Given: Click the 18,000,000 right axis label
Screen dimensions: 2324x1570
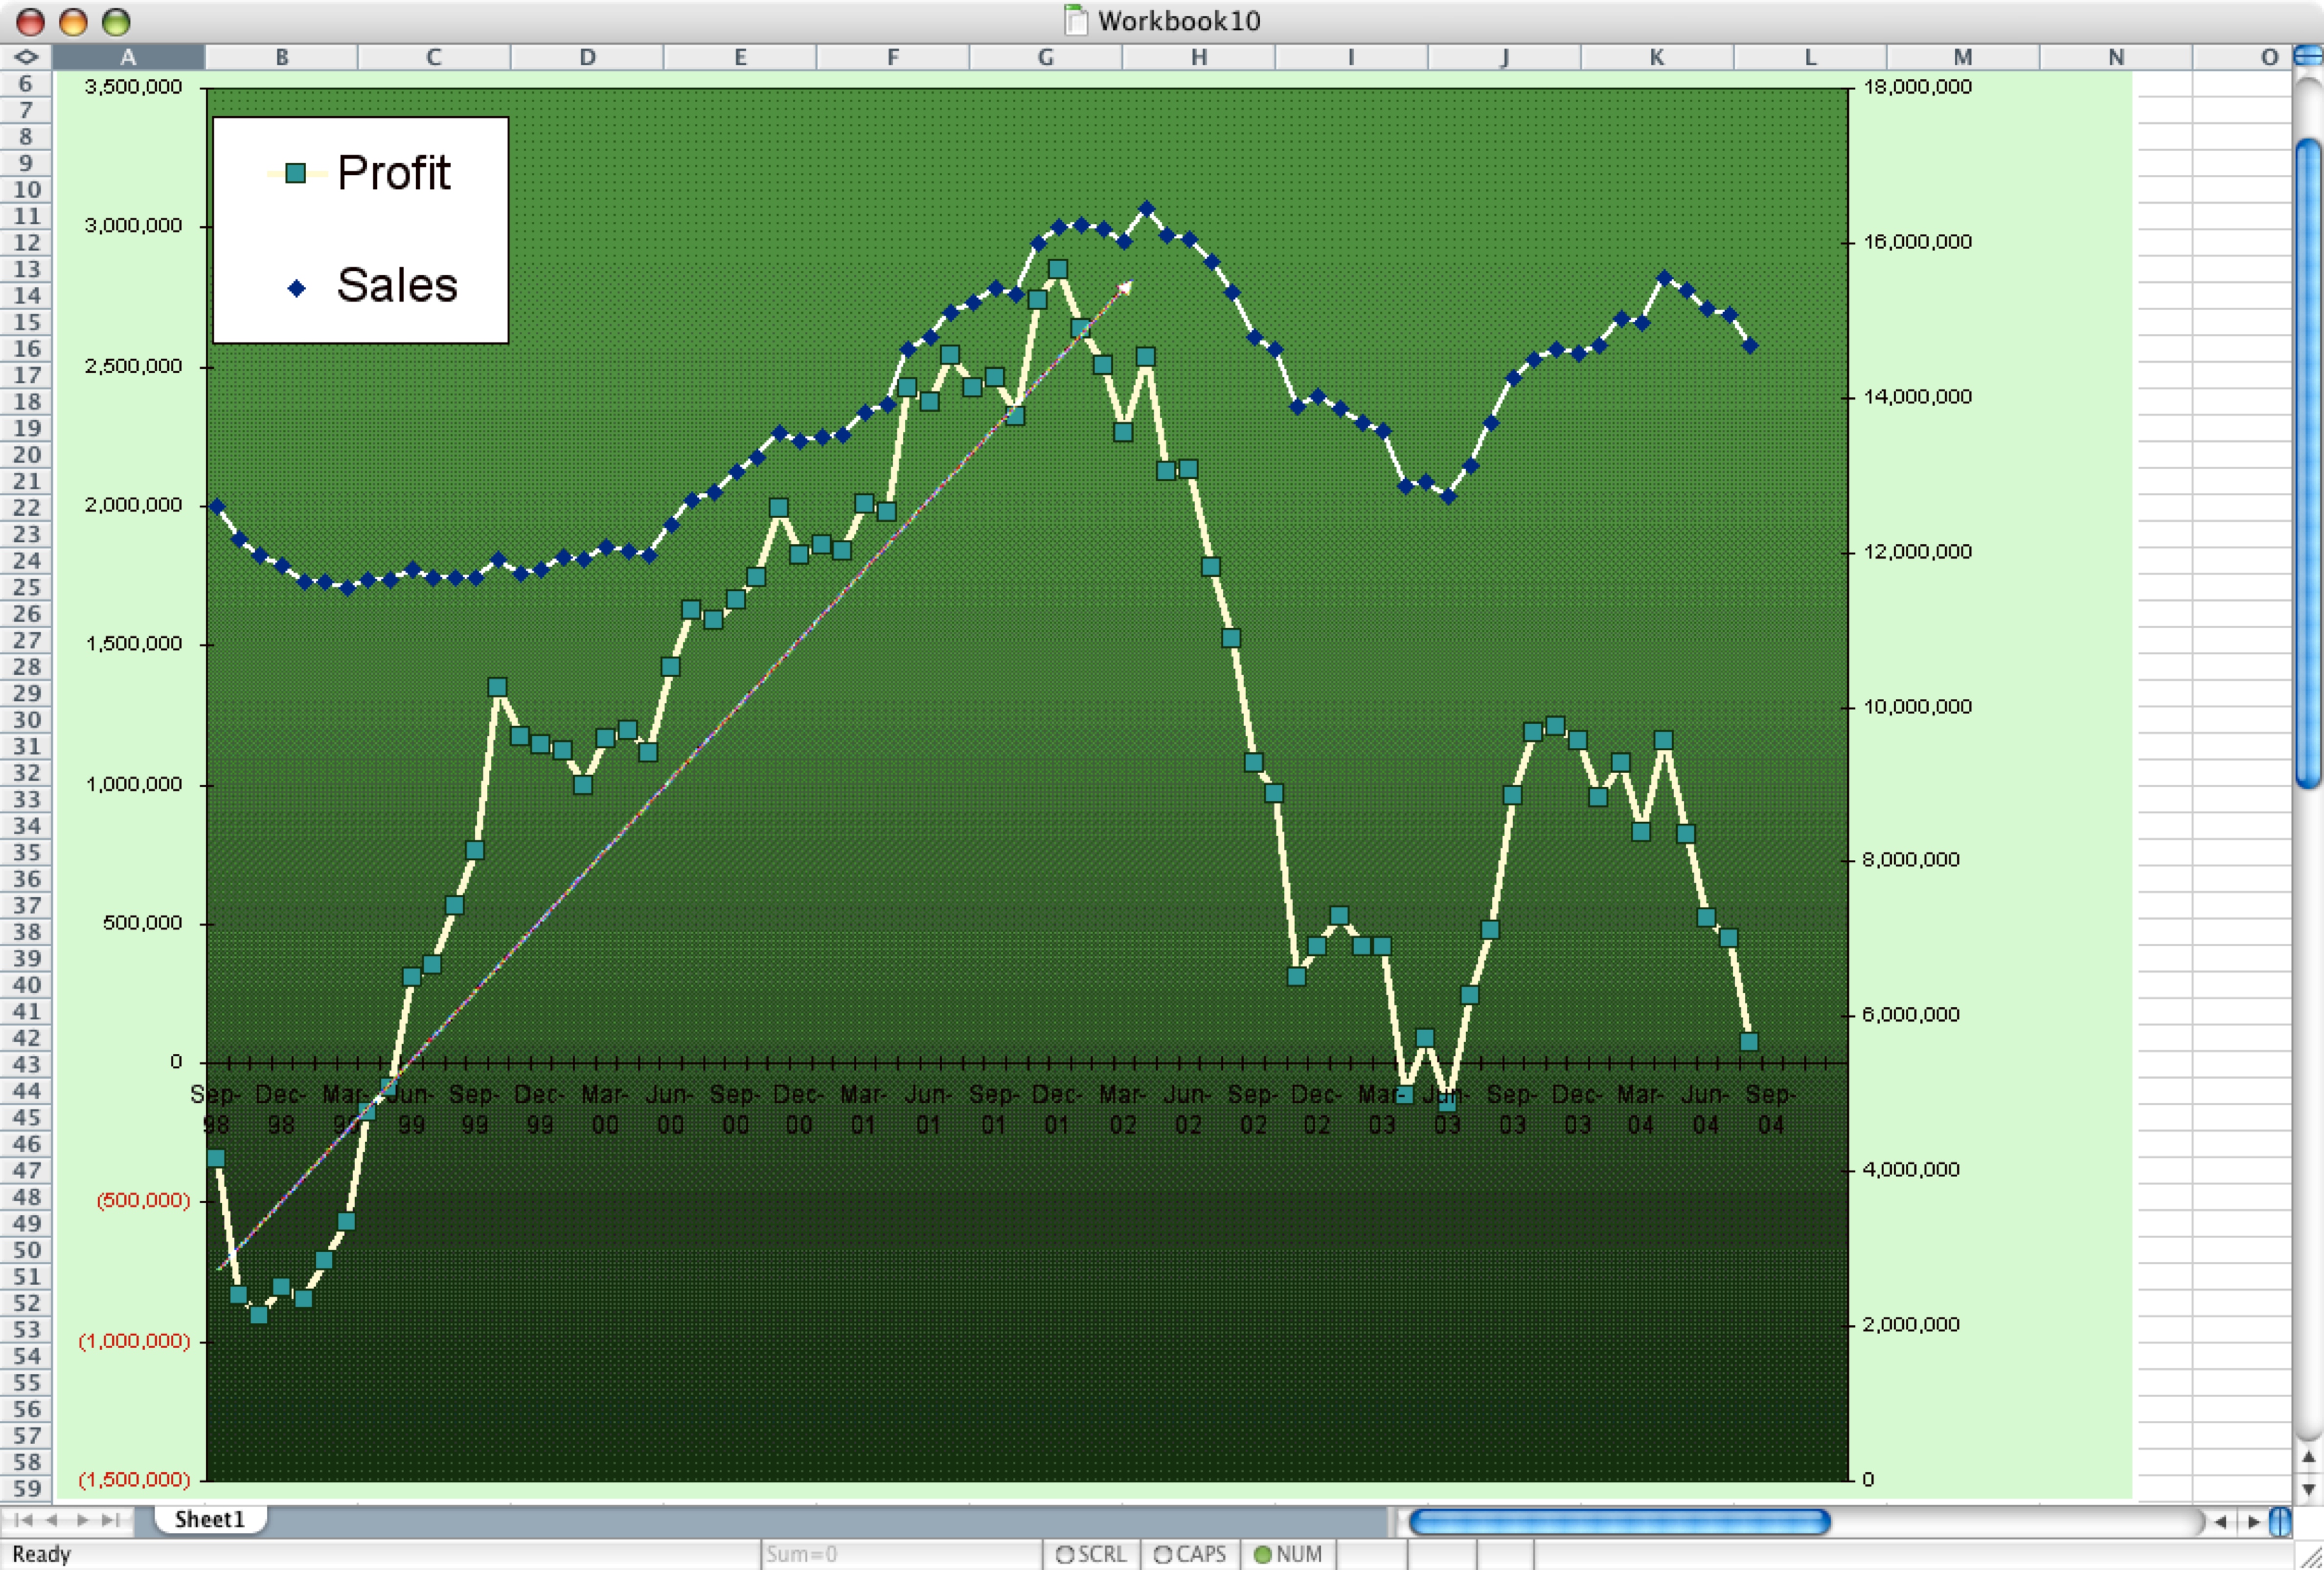Looking at the screenshot, I should pyautogui.click(x=1917, y=87).
